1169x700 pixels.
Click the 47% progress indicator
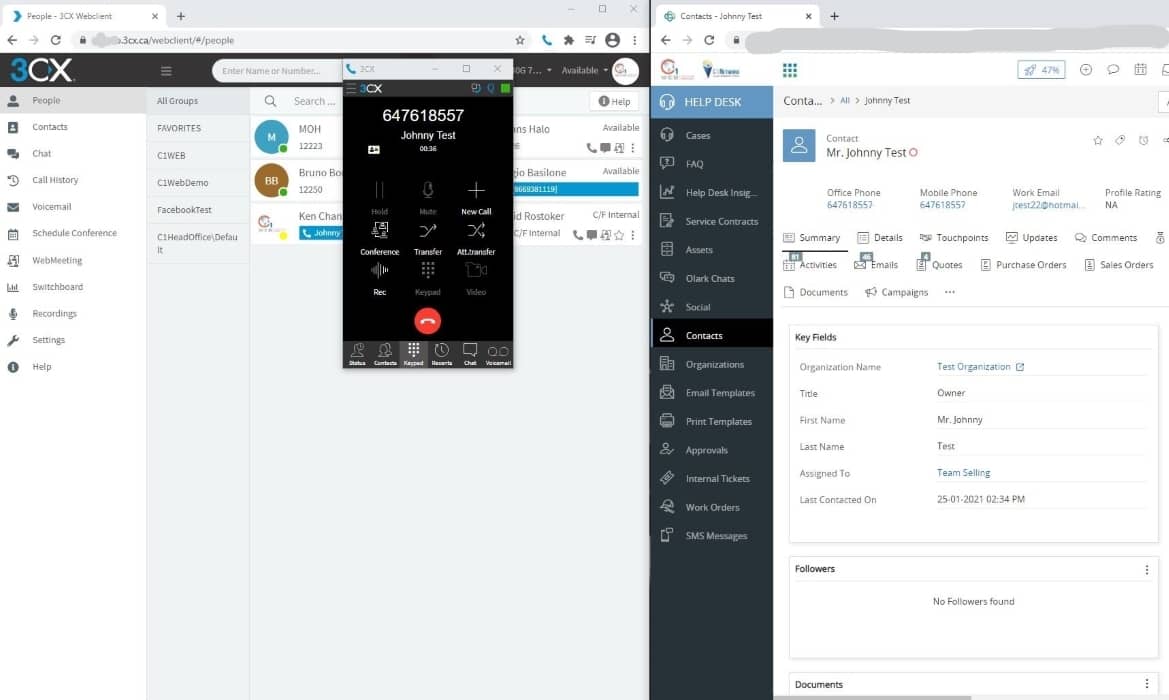click(1041, 70)
